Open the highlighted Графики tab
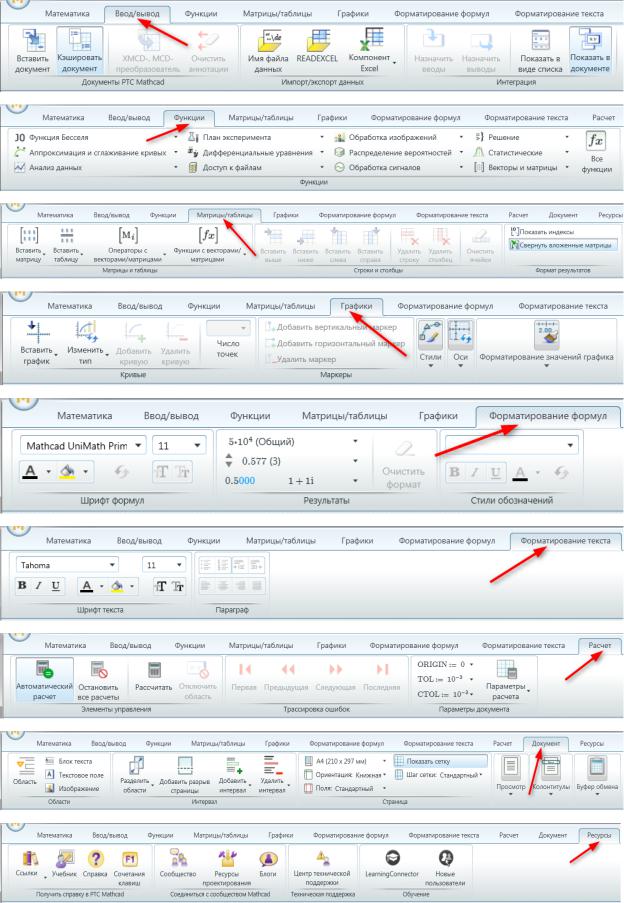Screen dimensions: 624x903 [x=356, y=306]
